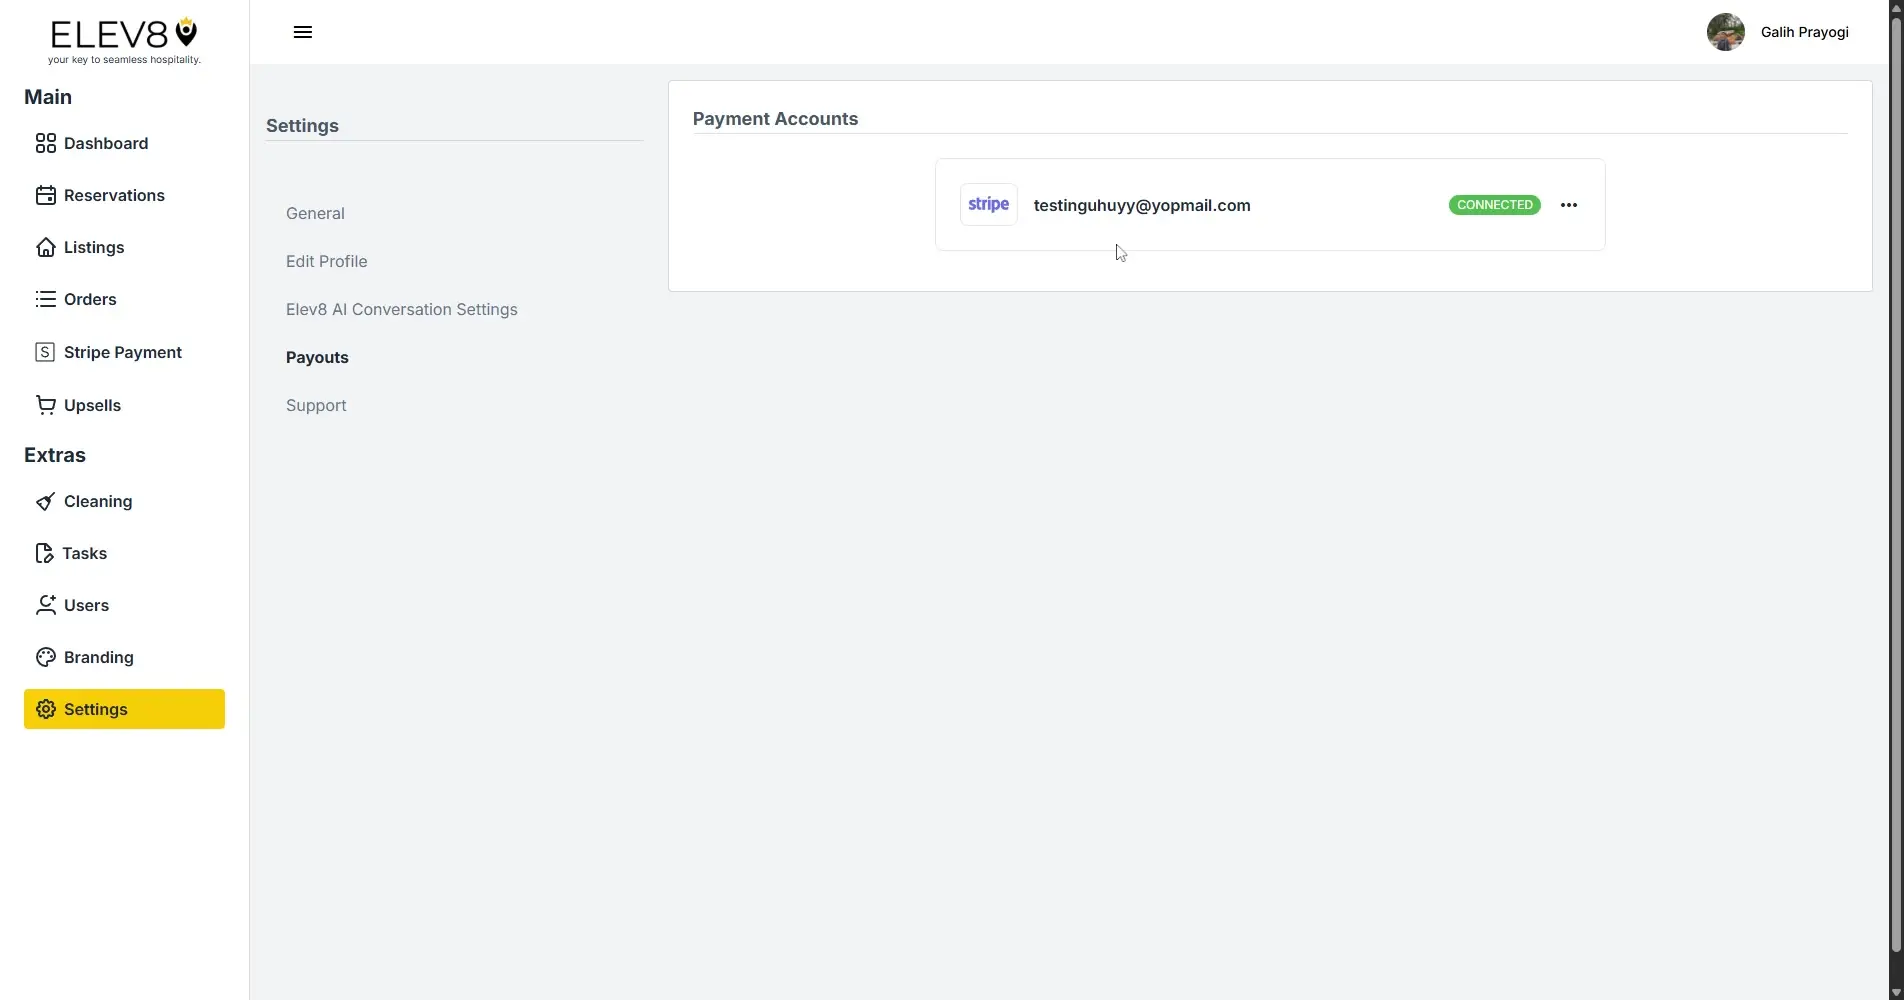
Task: Select the Tasks sidebar icon
Action: tap(45, 553)
